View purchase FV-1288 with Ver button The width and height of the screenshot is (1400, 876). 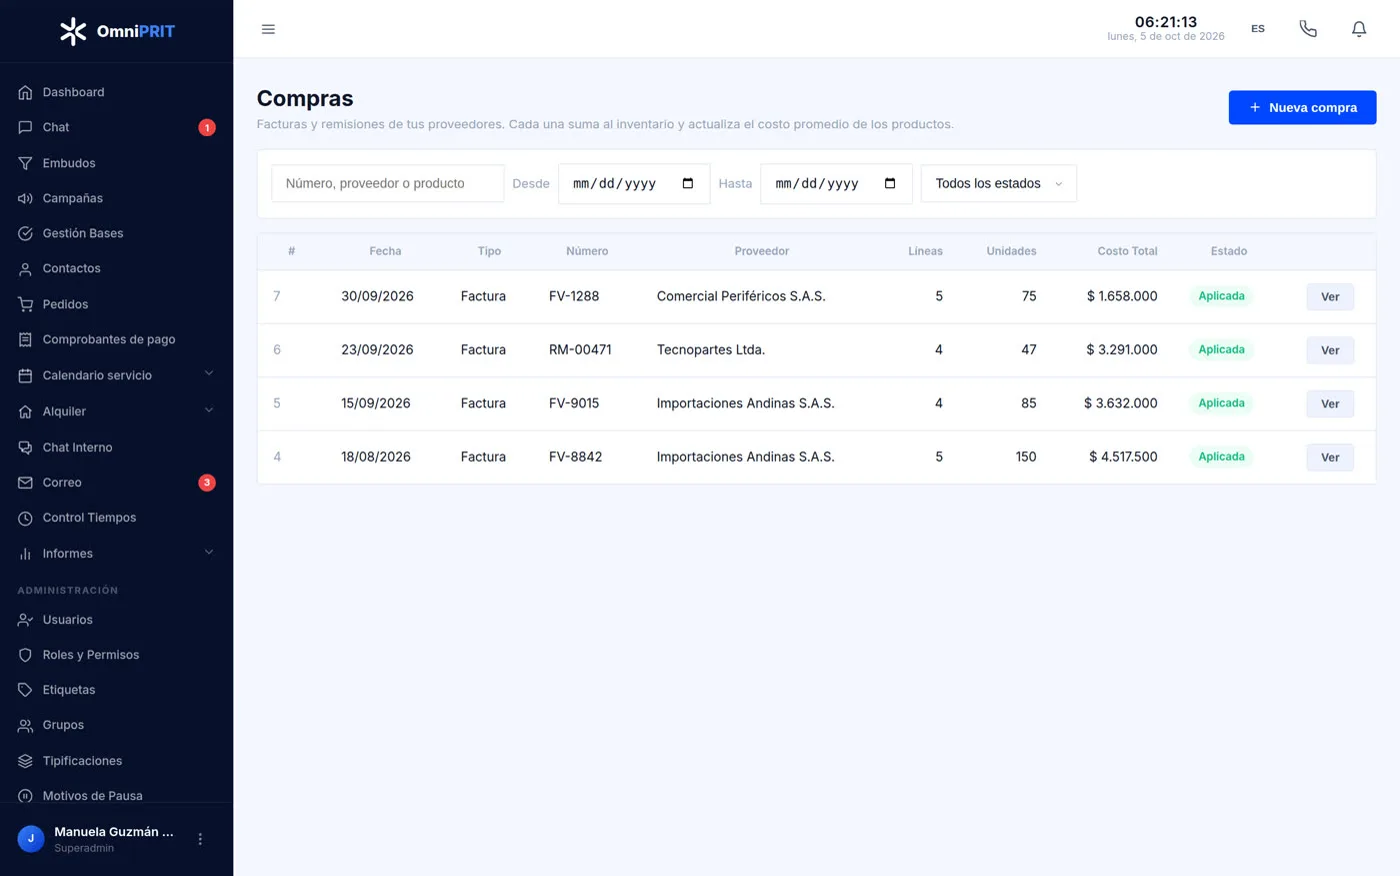click(1330, 297)
